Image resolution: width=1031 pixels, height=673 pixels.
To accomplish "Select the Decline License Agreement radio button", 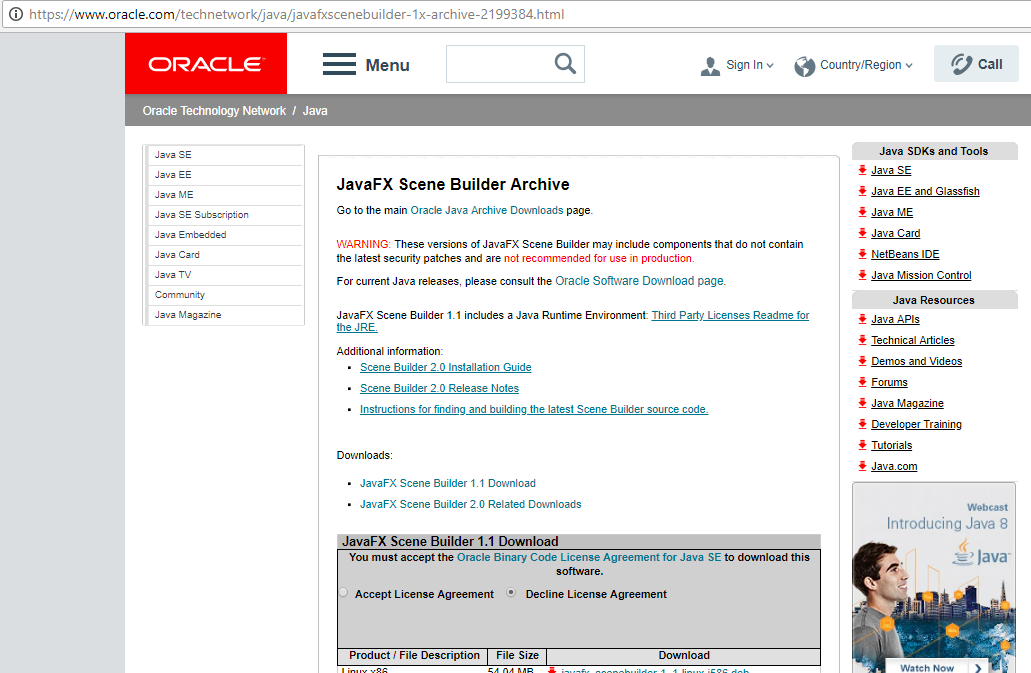I will click(x=510, y=592).
